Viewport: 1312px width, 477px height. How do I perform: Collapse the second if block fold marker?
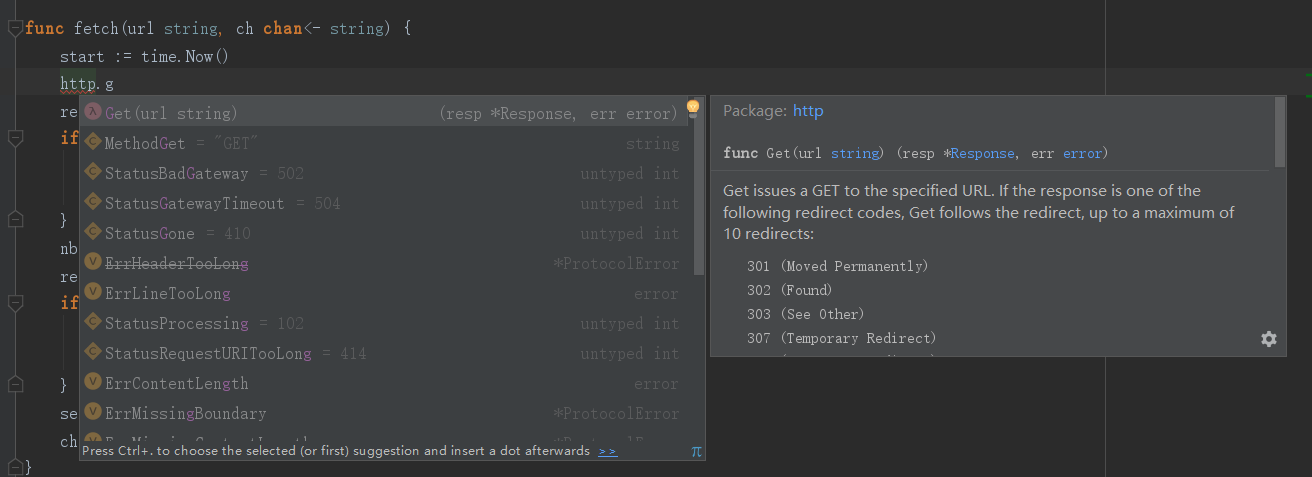click(x=14, y=304)
